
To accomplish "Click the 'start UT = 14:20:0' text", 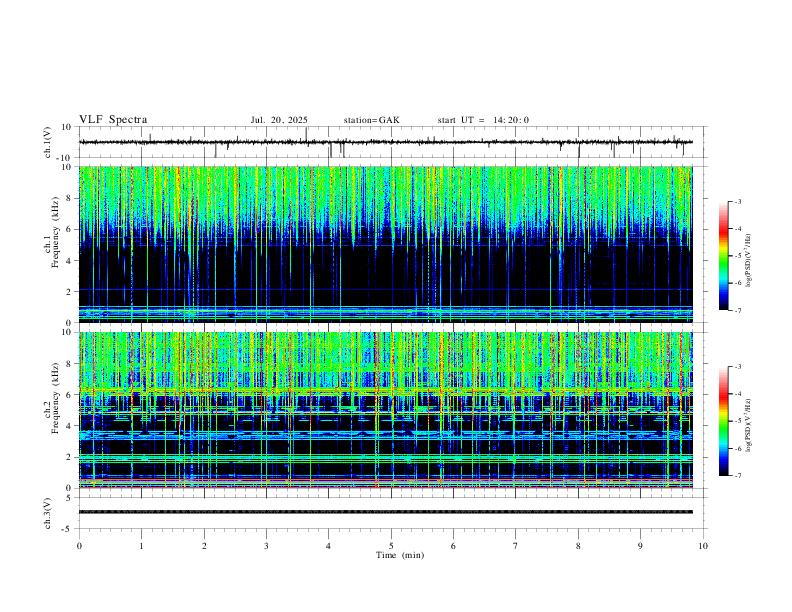I will coord(483,120).
